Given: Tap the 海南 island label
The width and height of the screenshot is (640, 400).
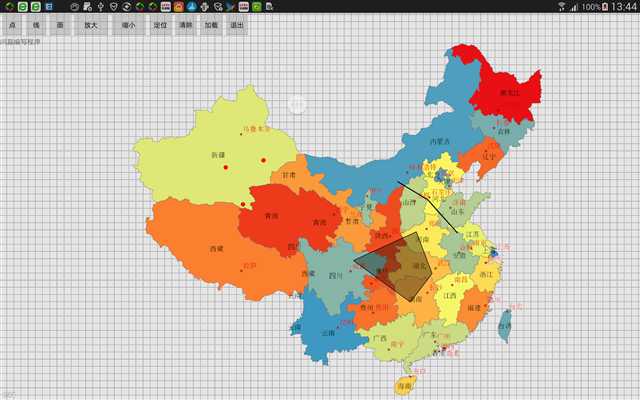Looking at the screenshot, I should coord(406,385).
